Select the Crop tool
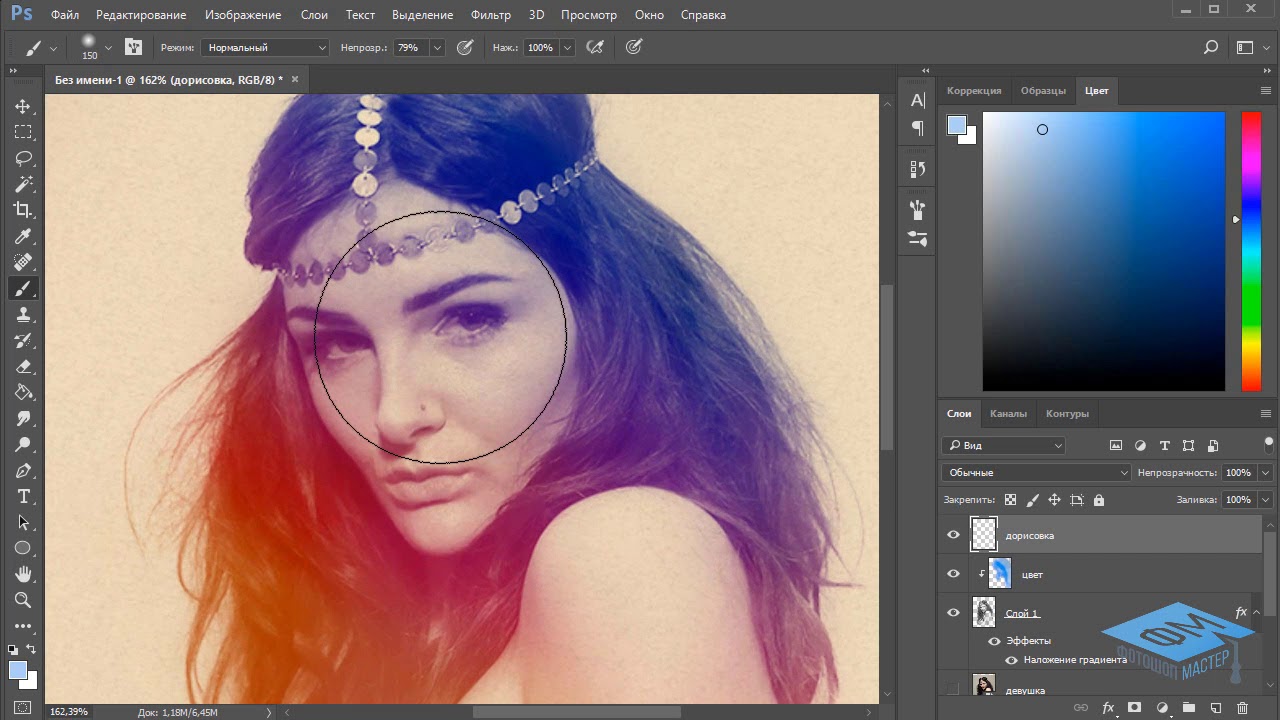 23,210
